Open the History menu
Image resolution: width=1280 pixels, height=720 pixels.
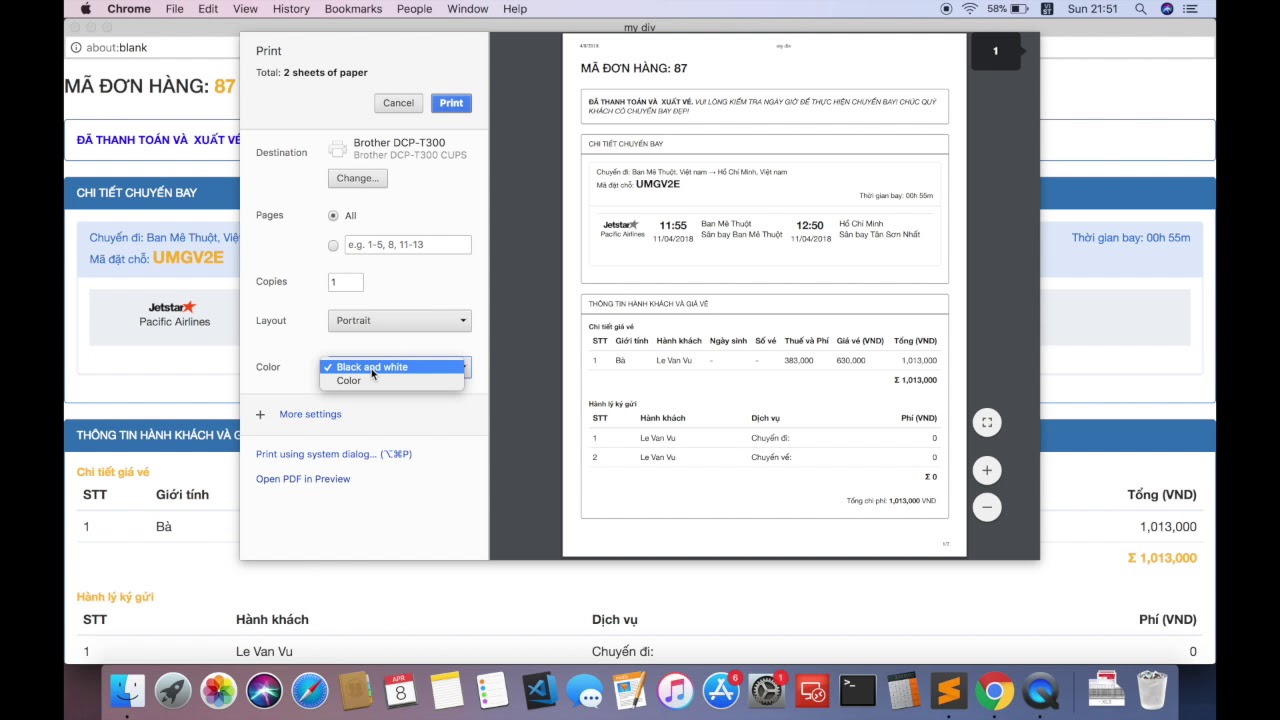pyautogui.click(x=291, y=9)
